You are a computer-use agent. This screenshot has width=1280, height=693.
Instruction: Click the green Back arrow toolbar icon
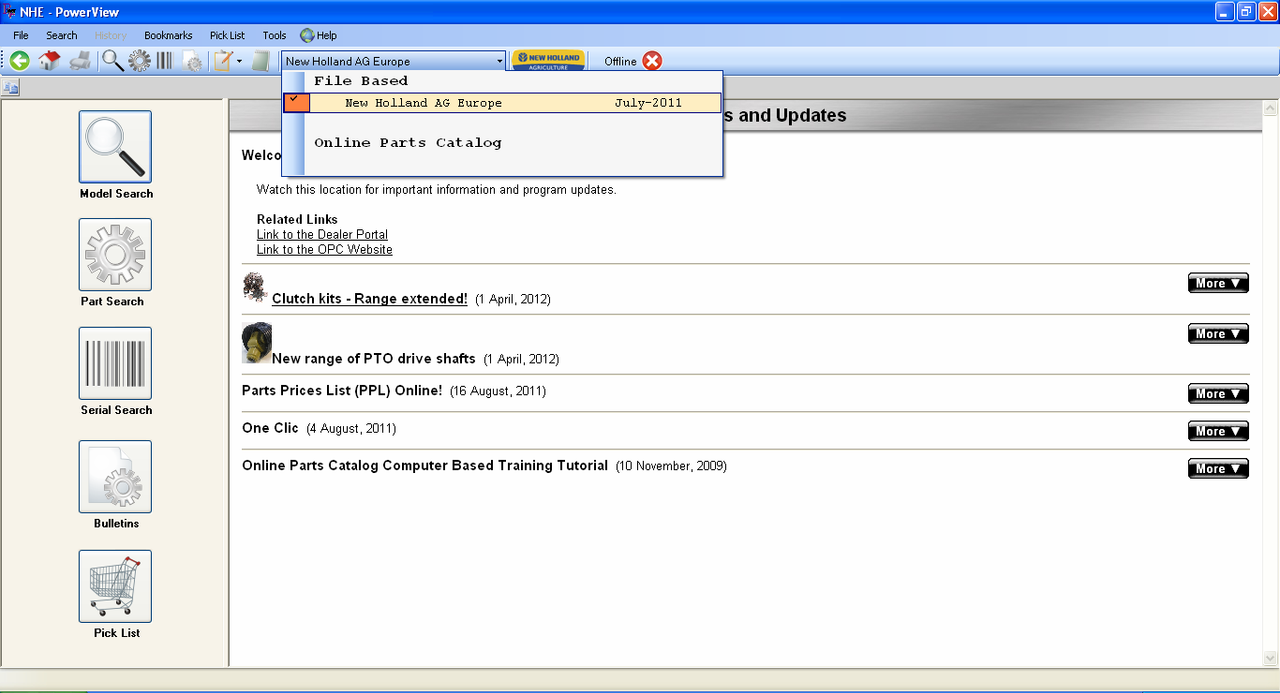(x=19, y=61)
